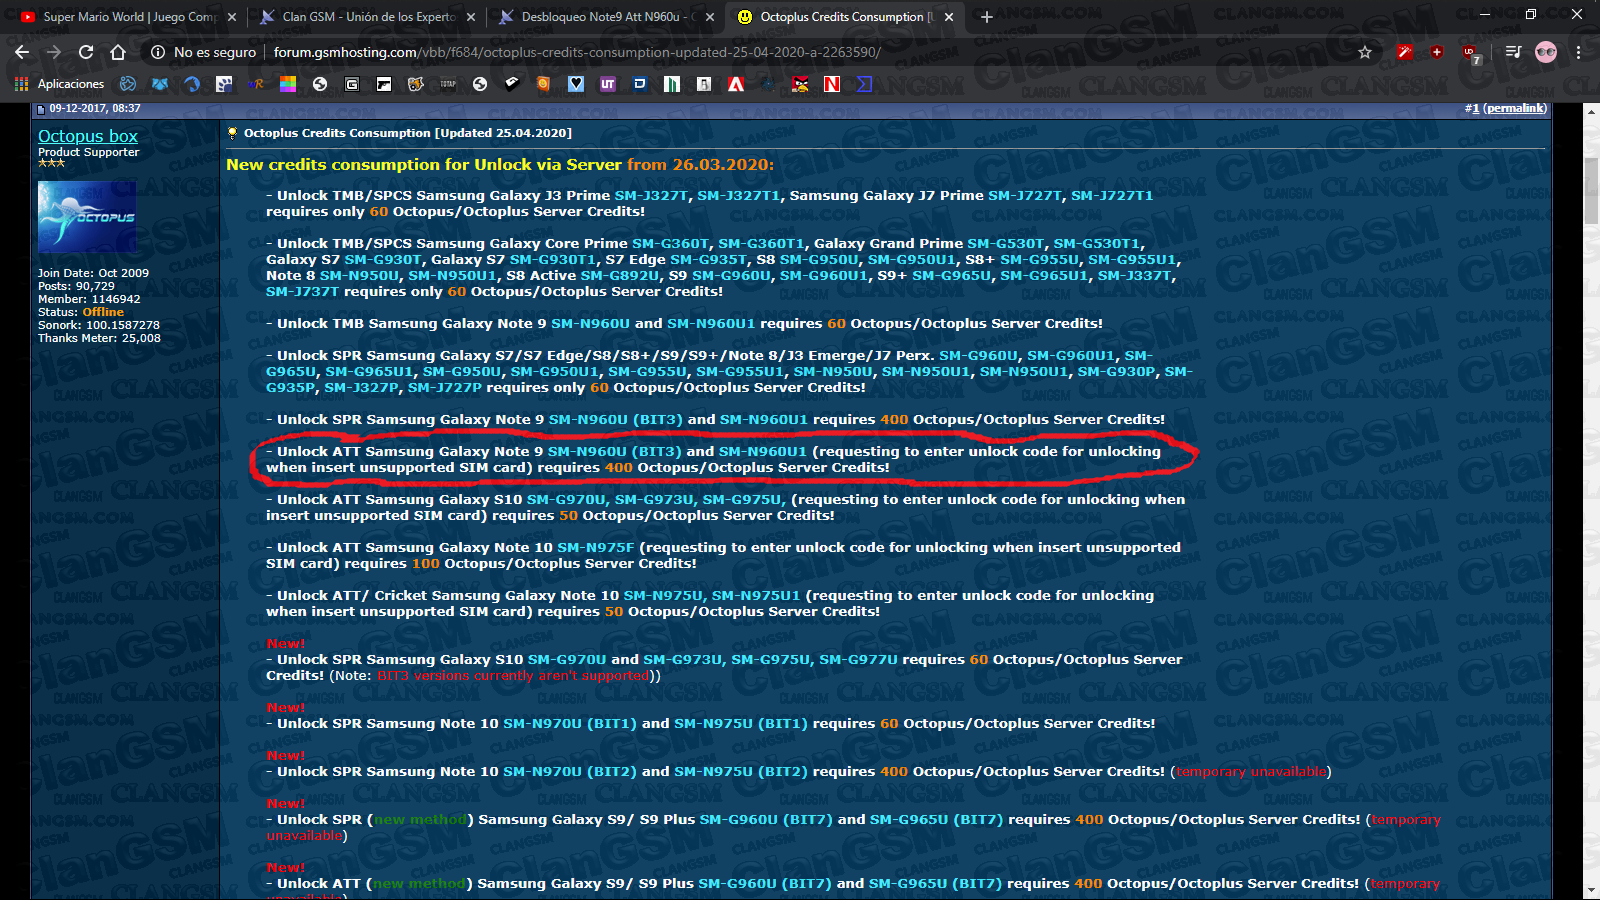Click the scrollbar down arrow
Viewport: 1600px width, 900px height.
pyautogui.click(x=1591, y=890)
